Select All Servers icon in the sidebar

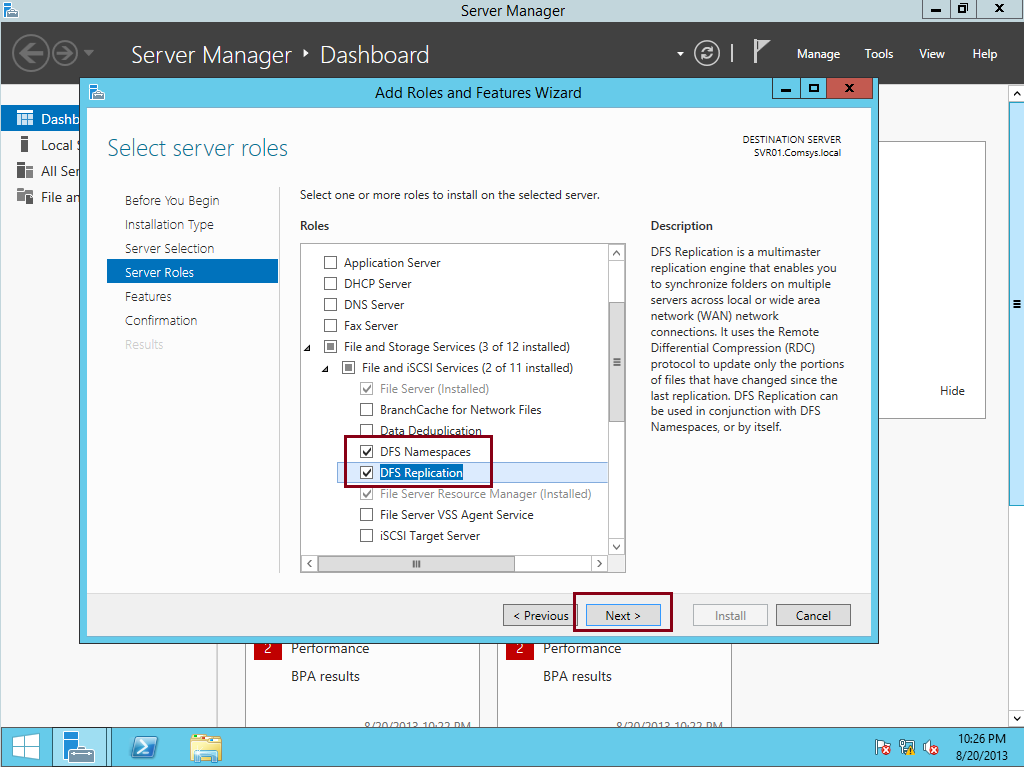pos(25,171)
